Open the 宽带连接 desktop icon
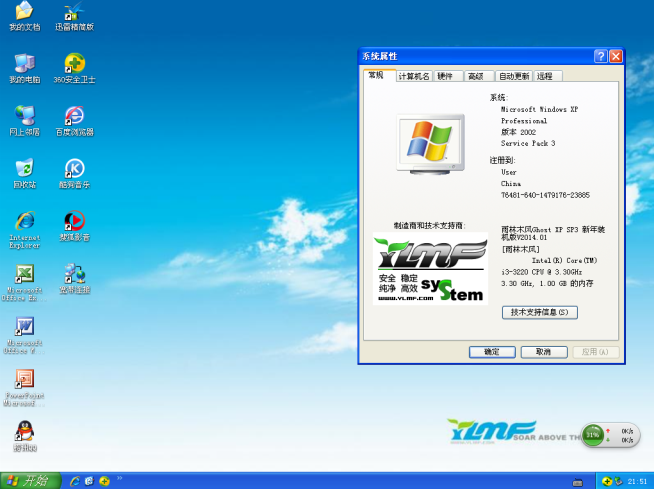 pyautogui.click(x=75, y=279)
